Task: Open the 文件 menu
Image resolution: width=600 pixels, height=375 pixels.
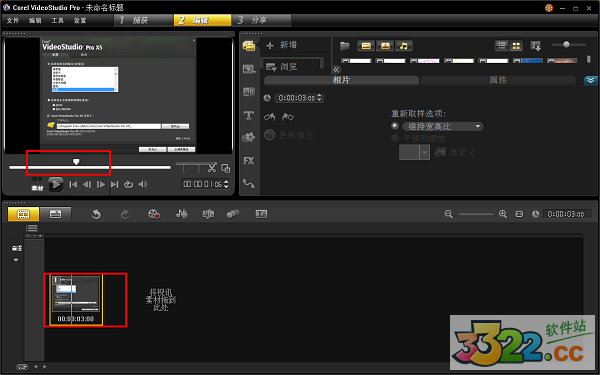Action: point(13,20)
